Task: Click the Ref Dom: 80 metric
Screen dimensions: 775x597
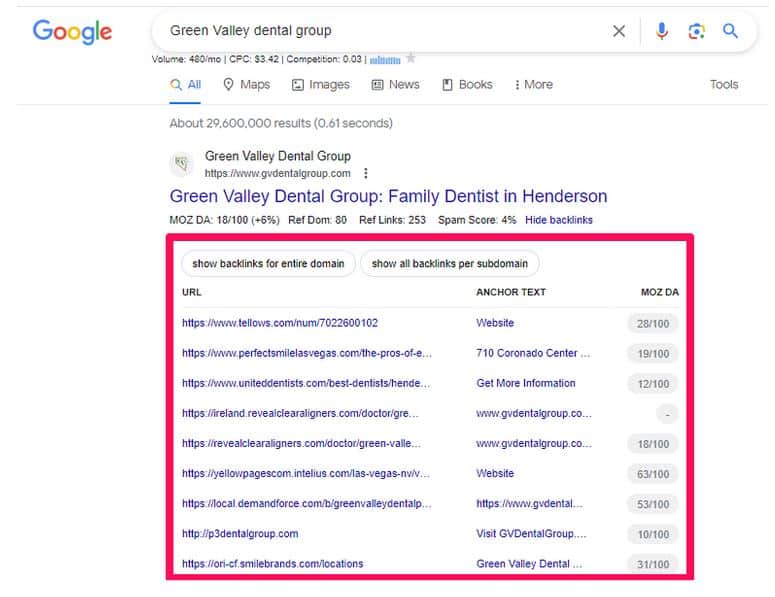Action: click(x=317, y=220)
